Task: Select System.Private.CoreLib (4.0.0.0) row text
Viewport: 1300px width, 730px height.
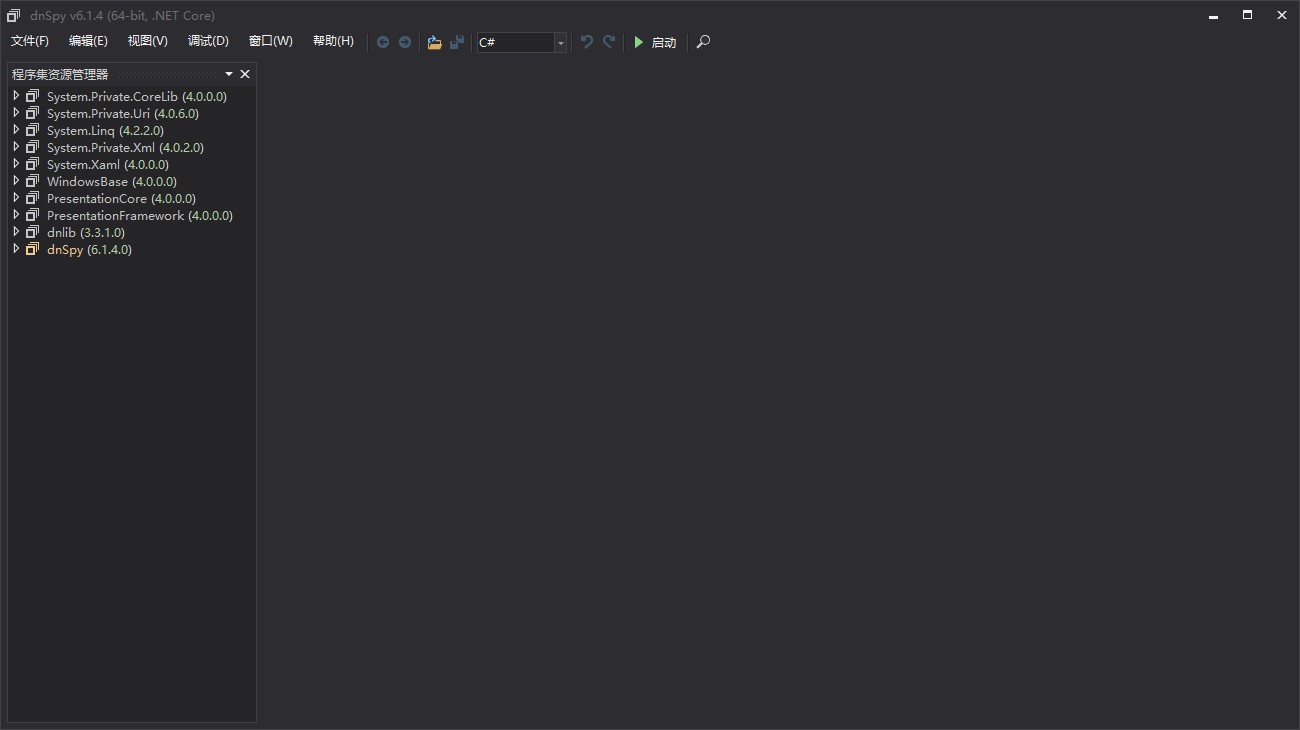Action: (137, 97)
